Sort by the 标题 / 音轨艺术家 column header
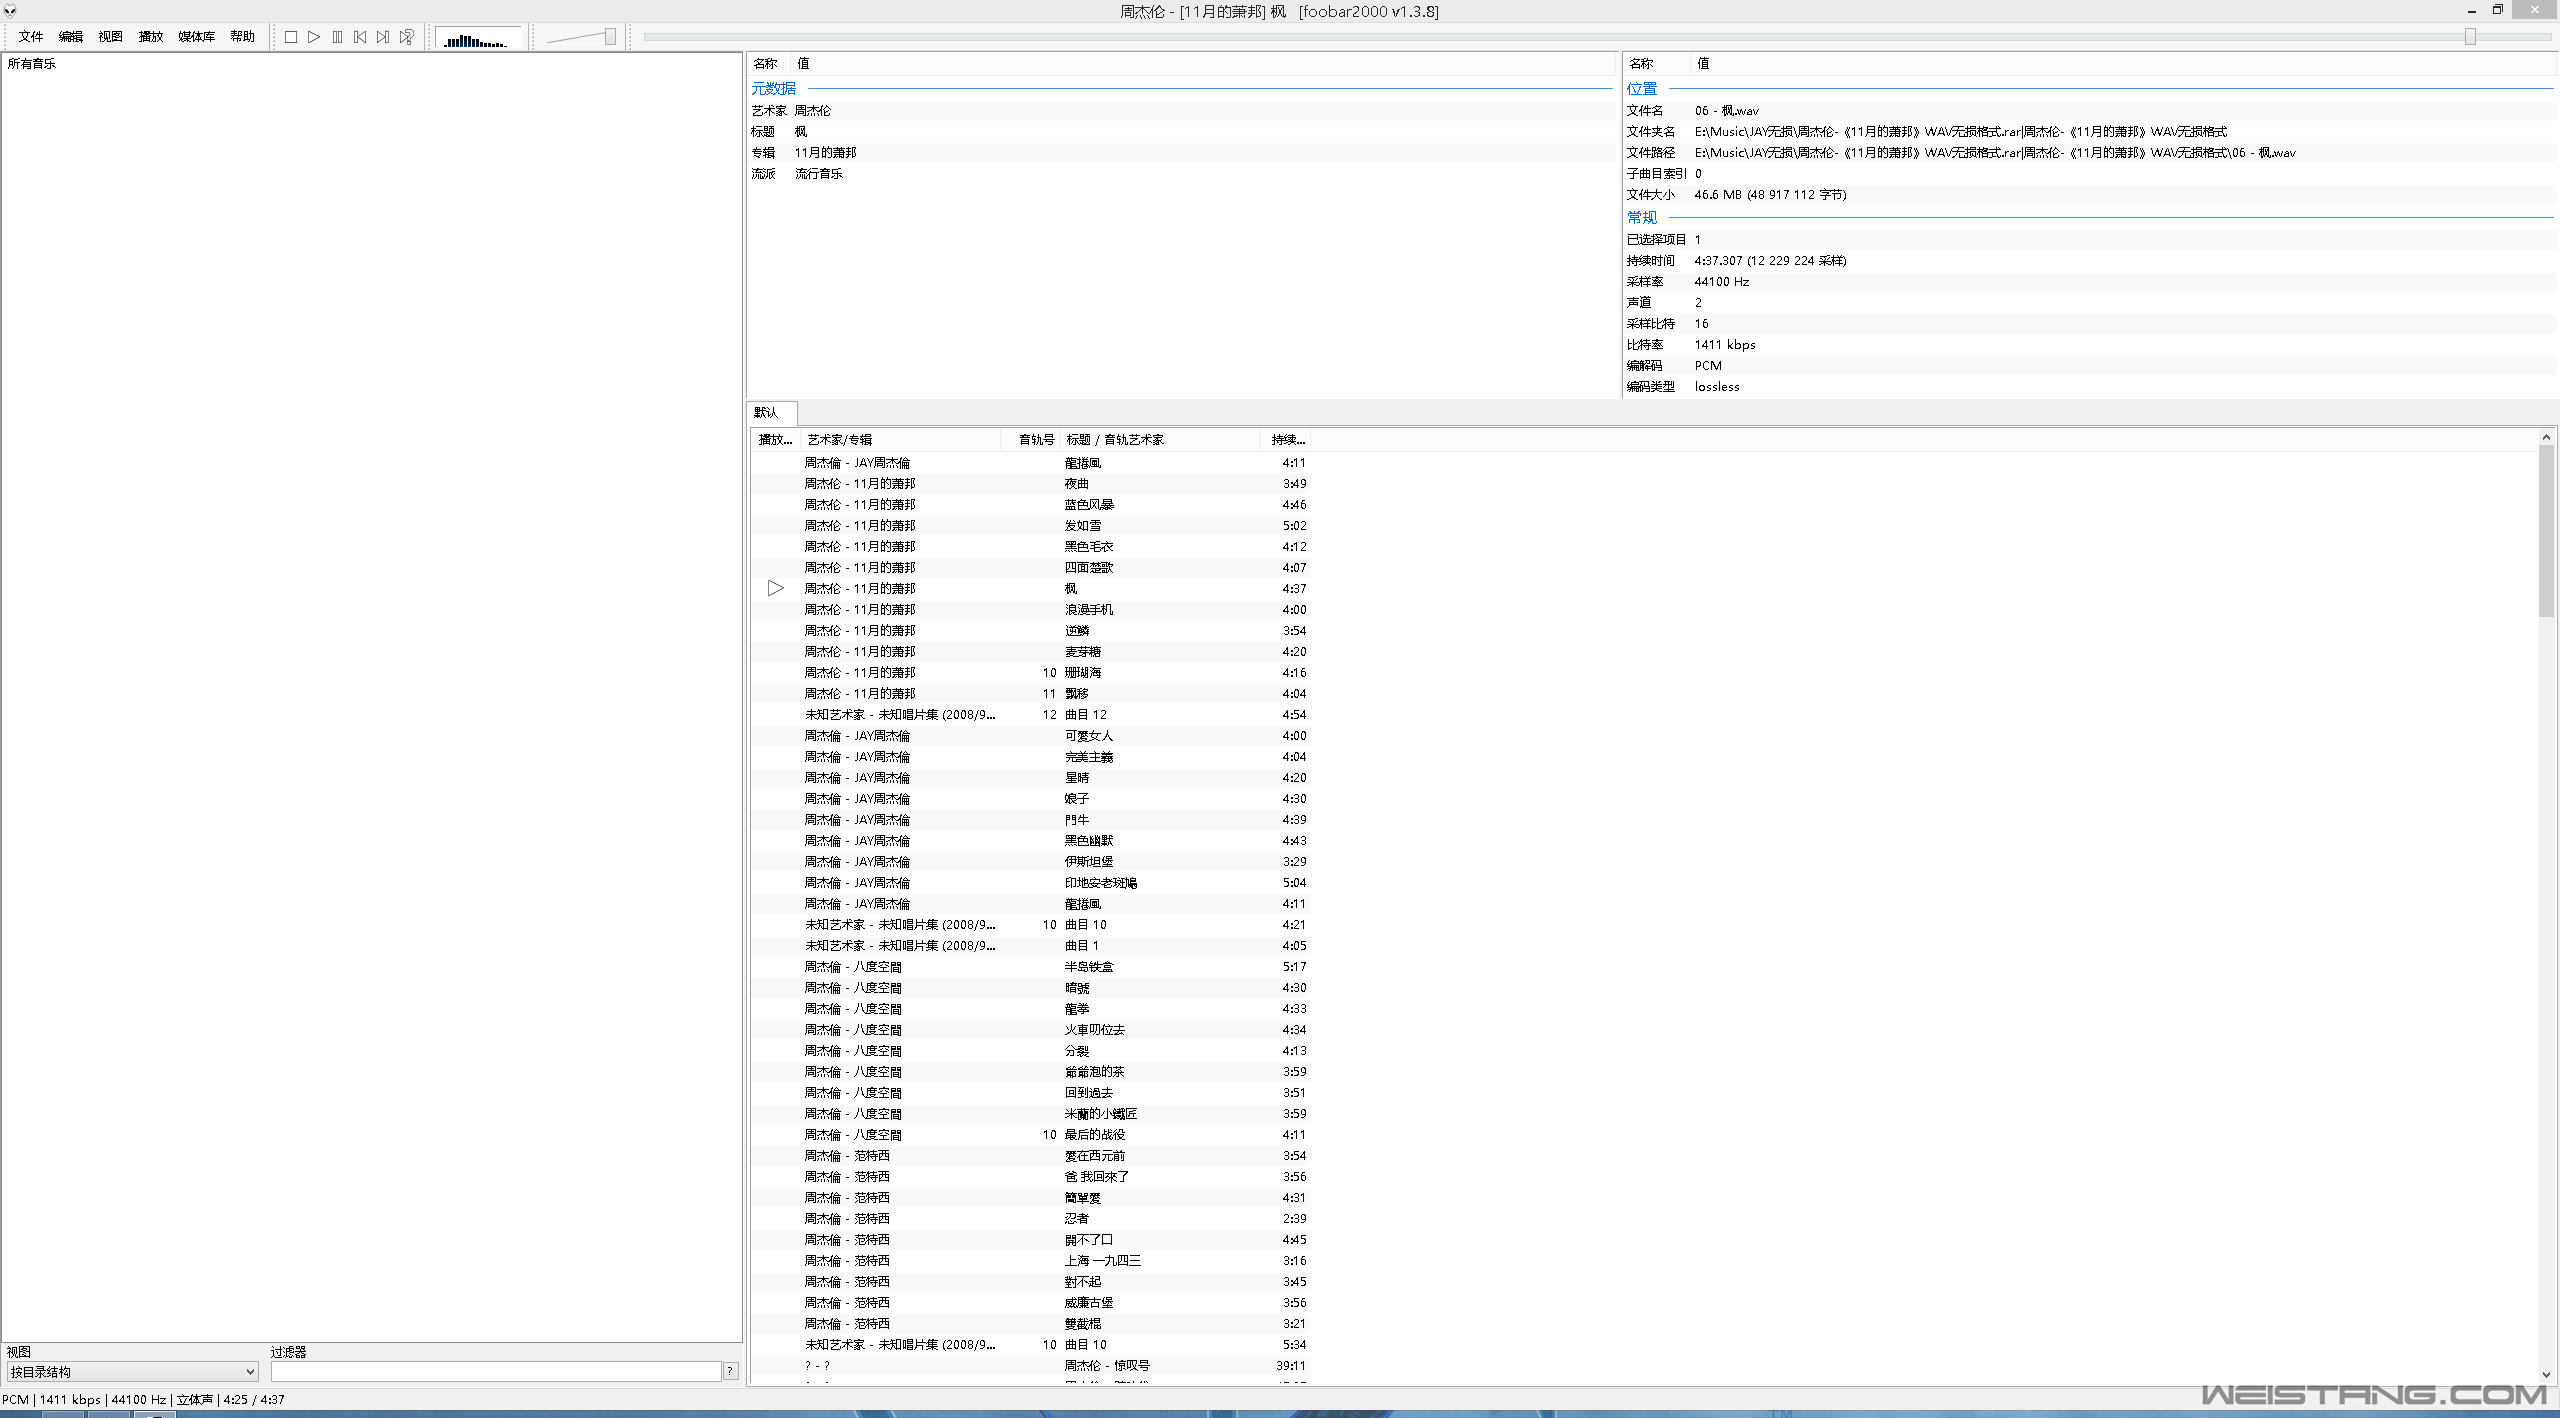Image resolution: width=2560 pixels, height=1418 pixels. (x=1160, y=440)
